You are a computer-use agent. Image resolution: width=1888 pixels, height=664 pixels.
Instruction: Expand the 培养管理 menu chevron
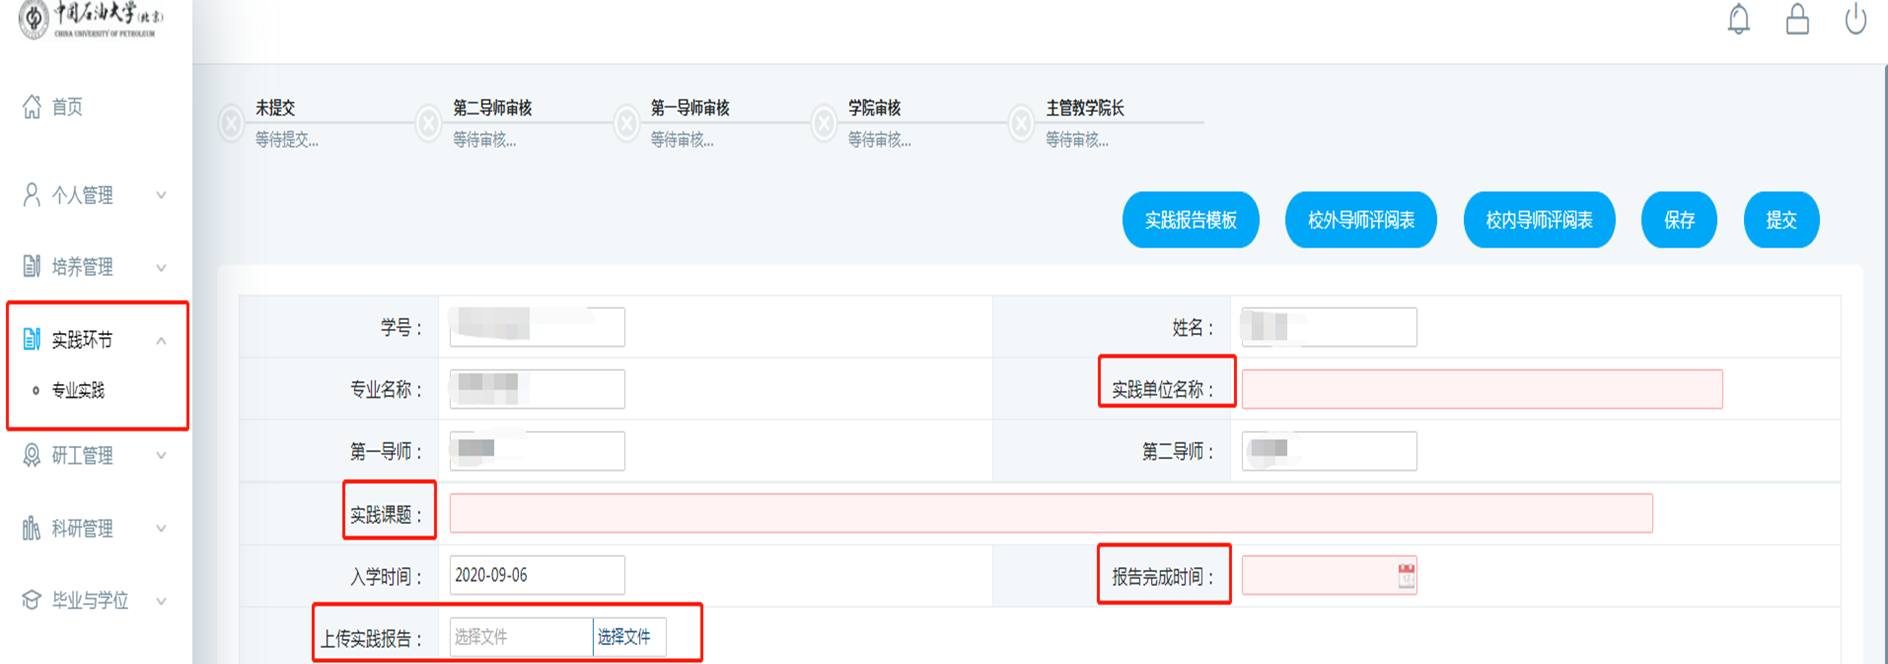161,267
